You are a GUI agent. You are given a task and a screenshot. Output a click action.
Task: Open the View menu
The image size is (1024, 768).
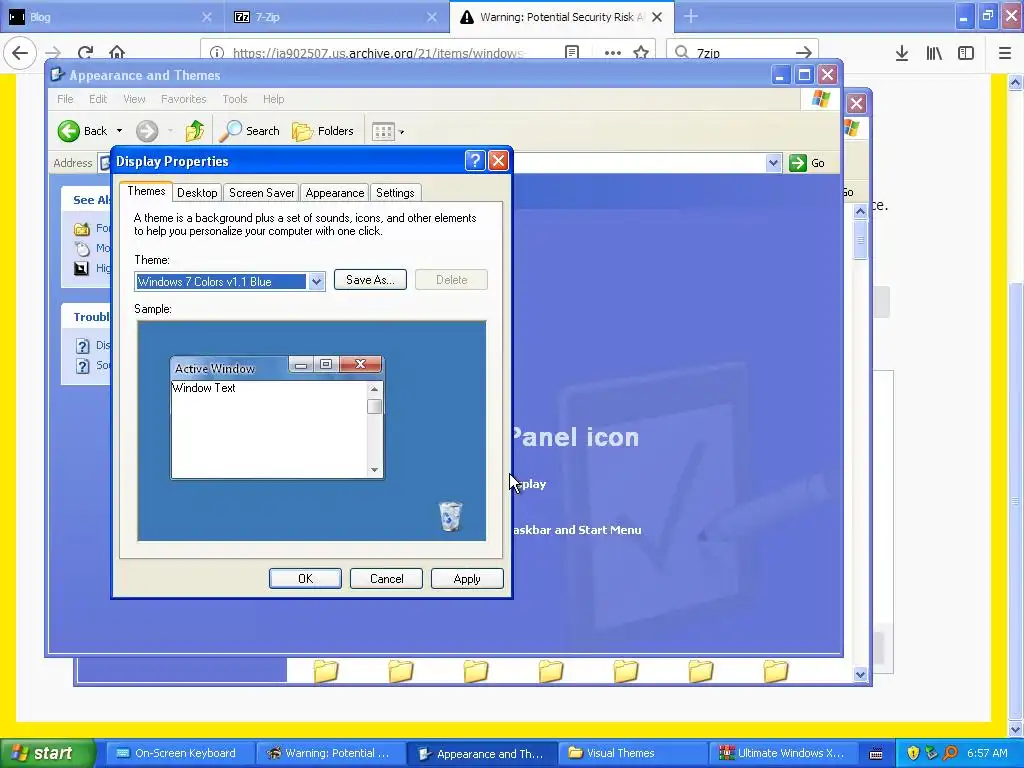[134, 99]
